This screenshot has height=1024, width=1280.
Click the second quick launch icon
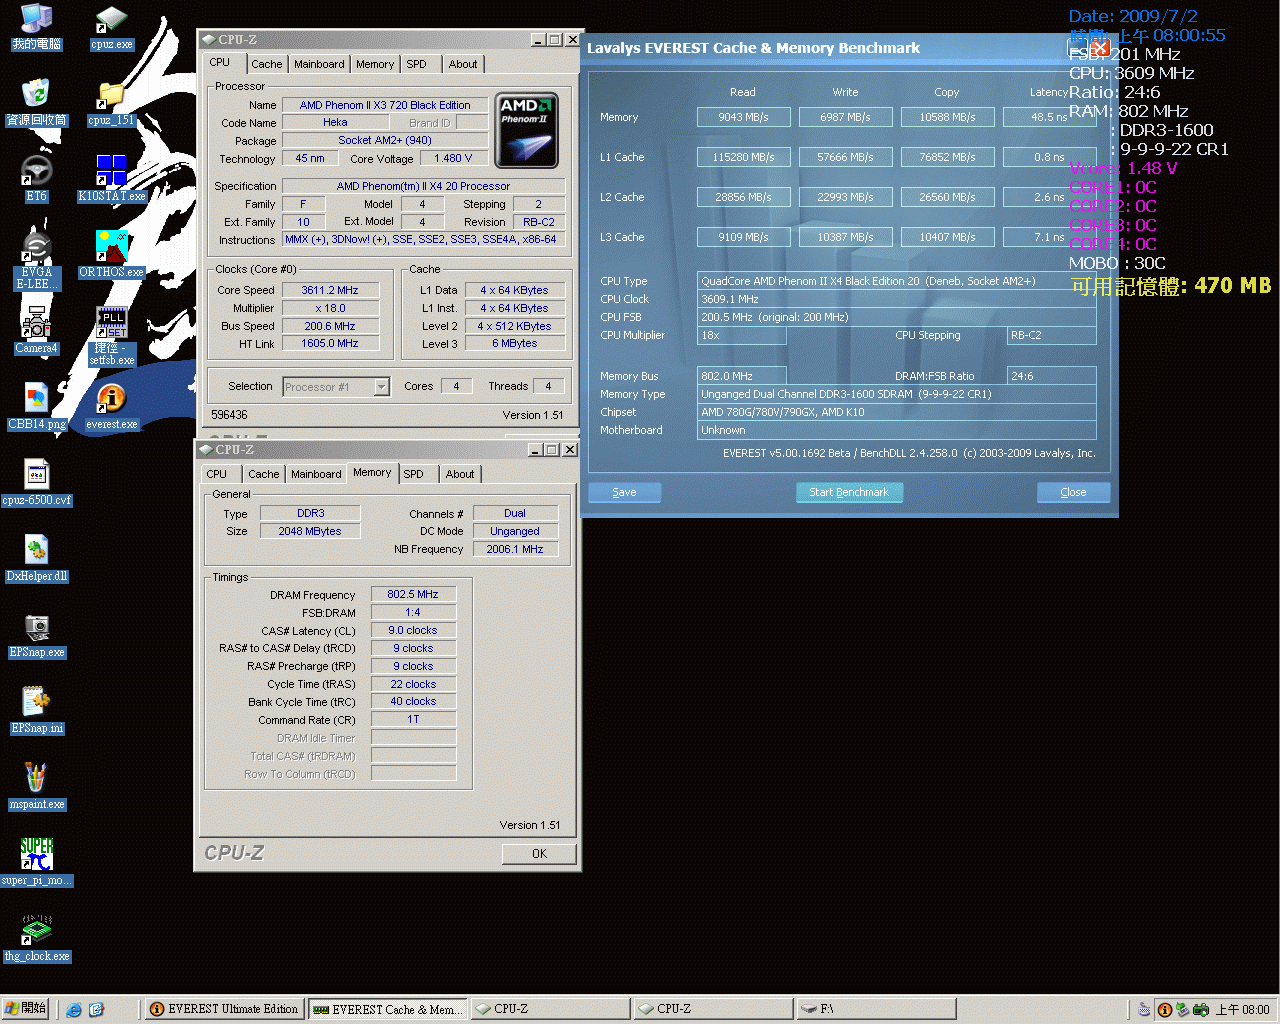pyautogui.click(x=96, y=1010)
